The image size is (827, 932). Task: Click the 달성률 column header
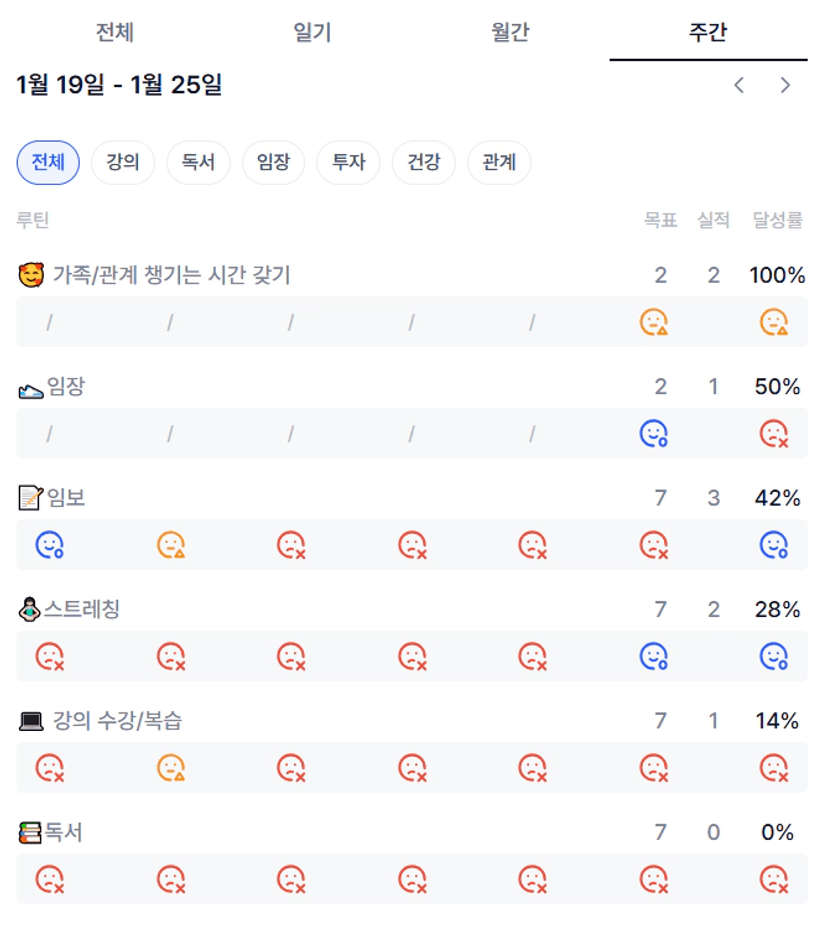click(x=777, y=221)
